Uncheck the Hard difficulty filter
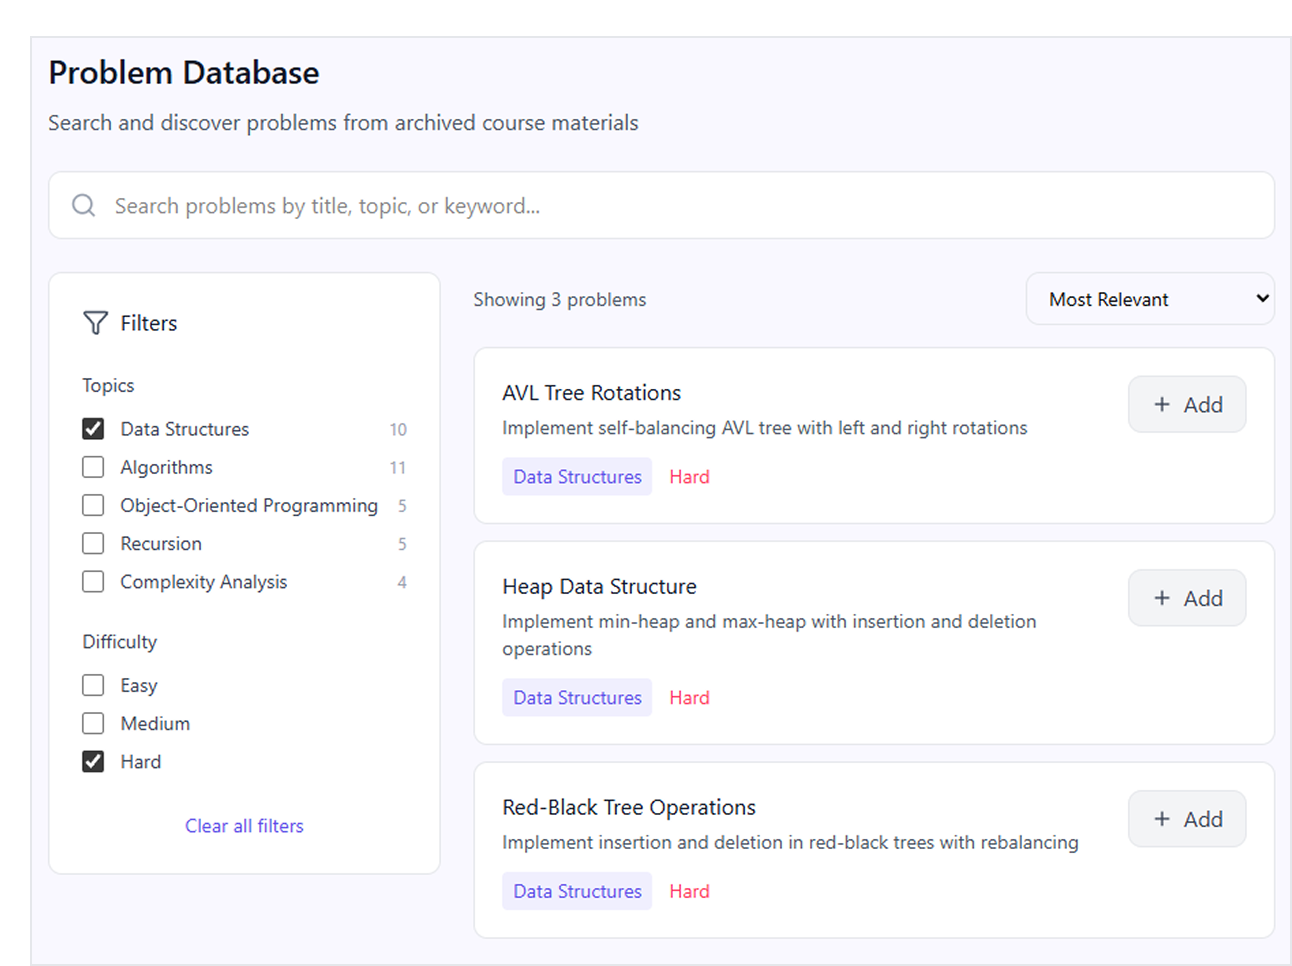The height and width of the screenshot is (966, 1292). tap(93, 762)
